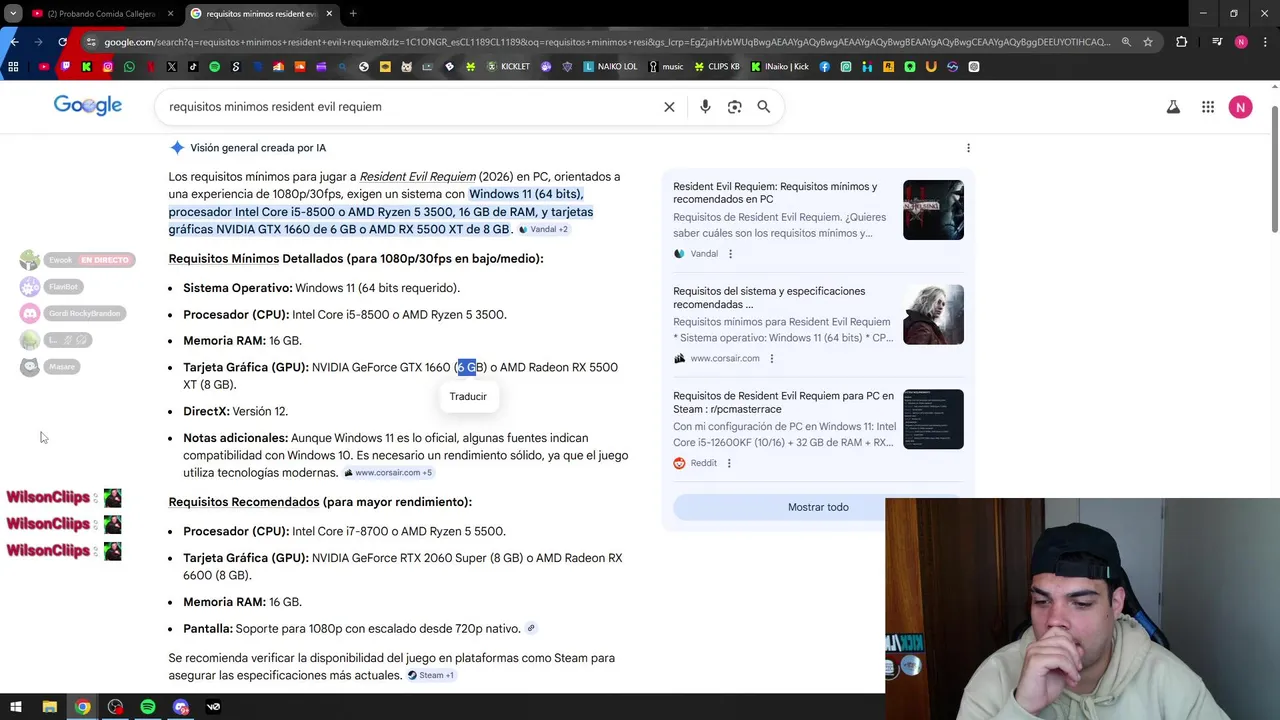Open the INaiko | Kick bookmark
The image size is (1280, 720).
tap(780, 67)
